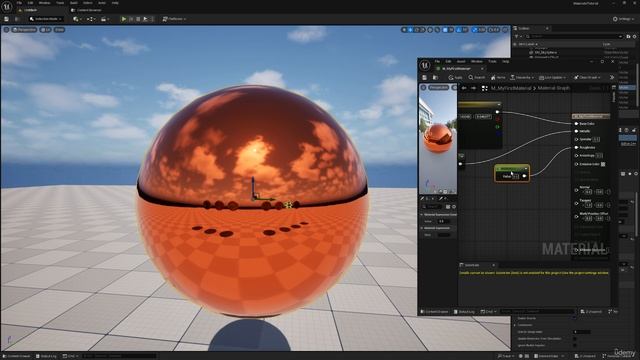Click the Perspective button in main viewport
640x360 pixels.
(24, 30)
